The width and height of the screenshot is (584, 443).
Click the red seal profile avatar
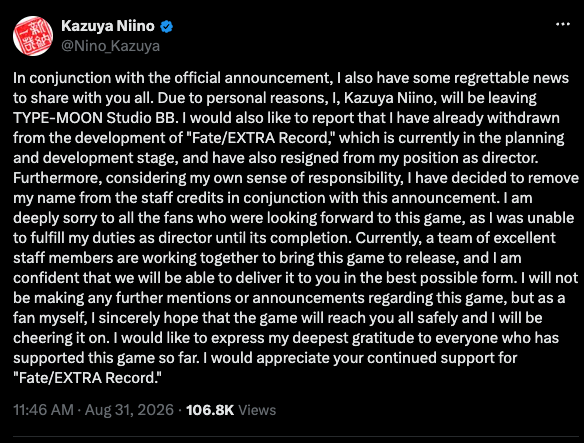point(33,36)
